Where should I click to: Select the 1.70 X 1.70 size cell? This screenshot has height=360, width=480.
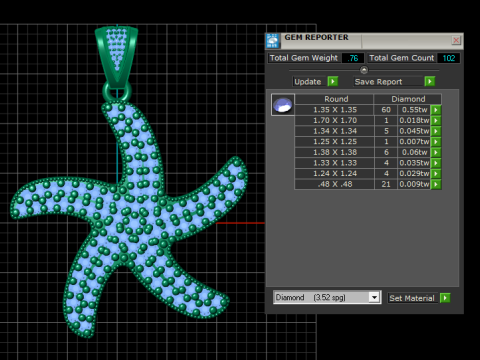[x=334, y=120]
